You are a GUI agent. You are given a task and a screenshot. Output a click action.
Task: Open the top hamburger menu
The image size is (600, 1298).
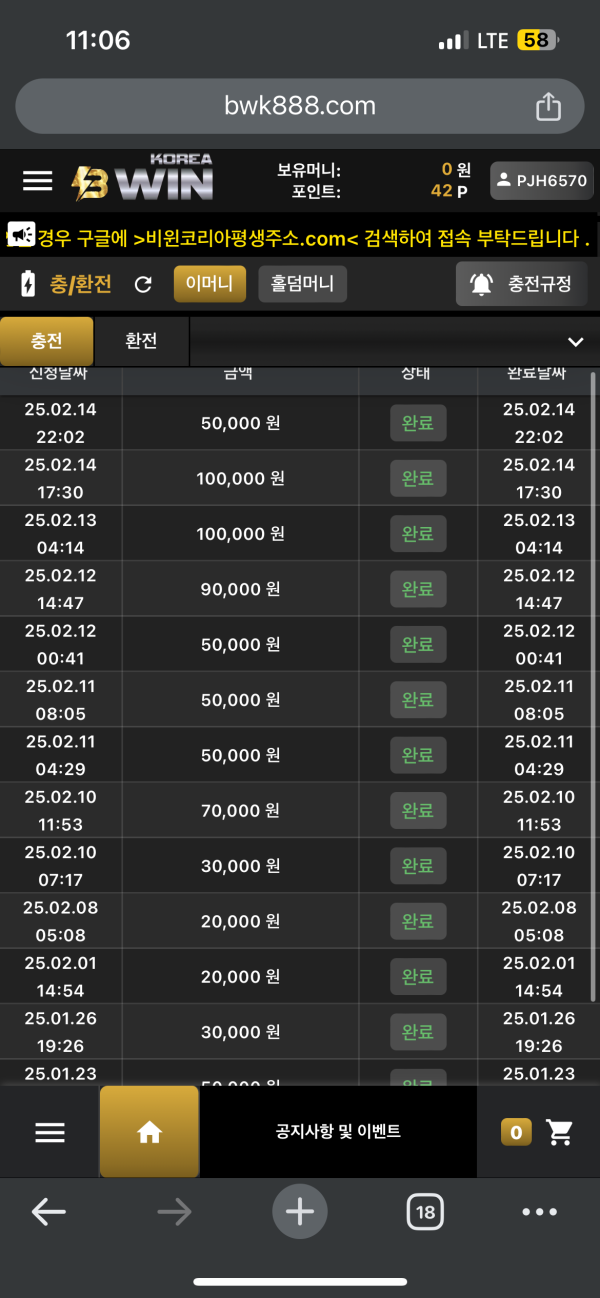click(37, 181)
